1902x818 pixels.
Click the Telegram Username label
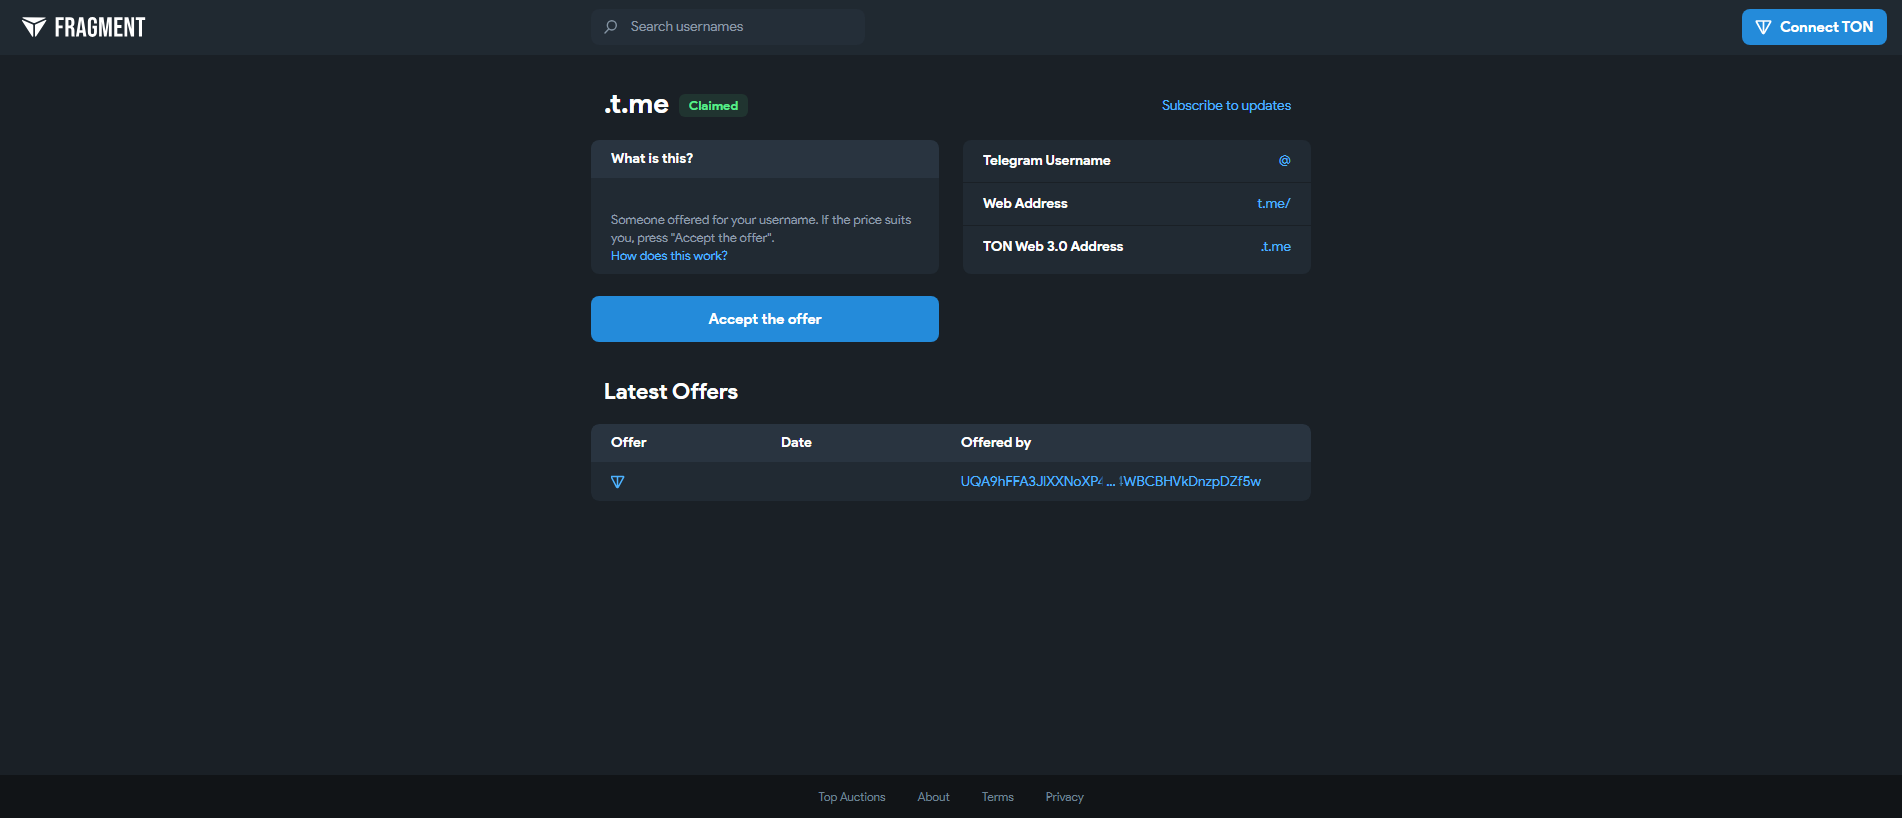tap(1047, 160)
